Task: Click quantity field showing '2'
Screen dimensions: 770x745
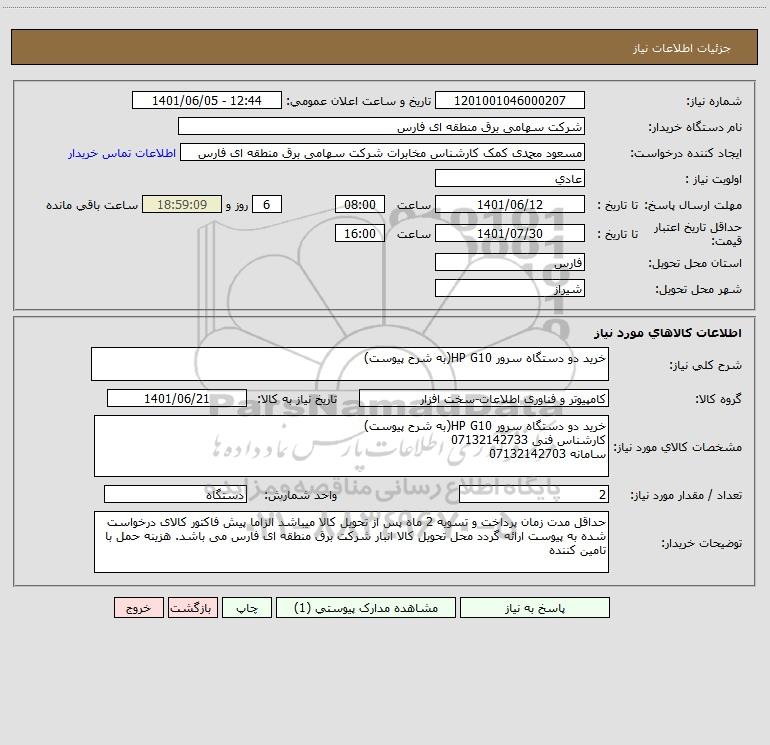Action: tap(534, 494)
